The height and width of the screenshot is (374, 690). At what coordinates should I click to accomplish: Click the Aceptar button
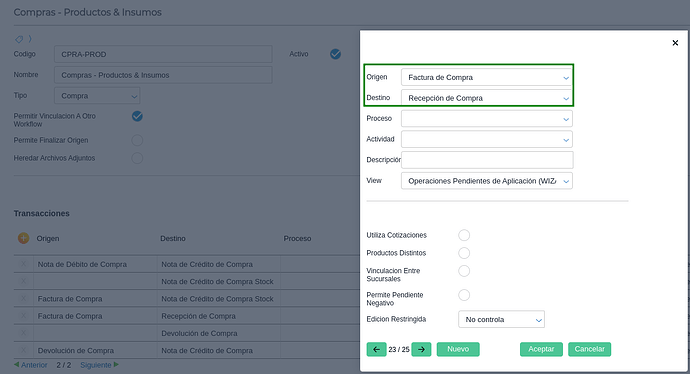(541, 349)
